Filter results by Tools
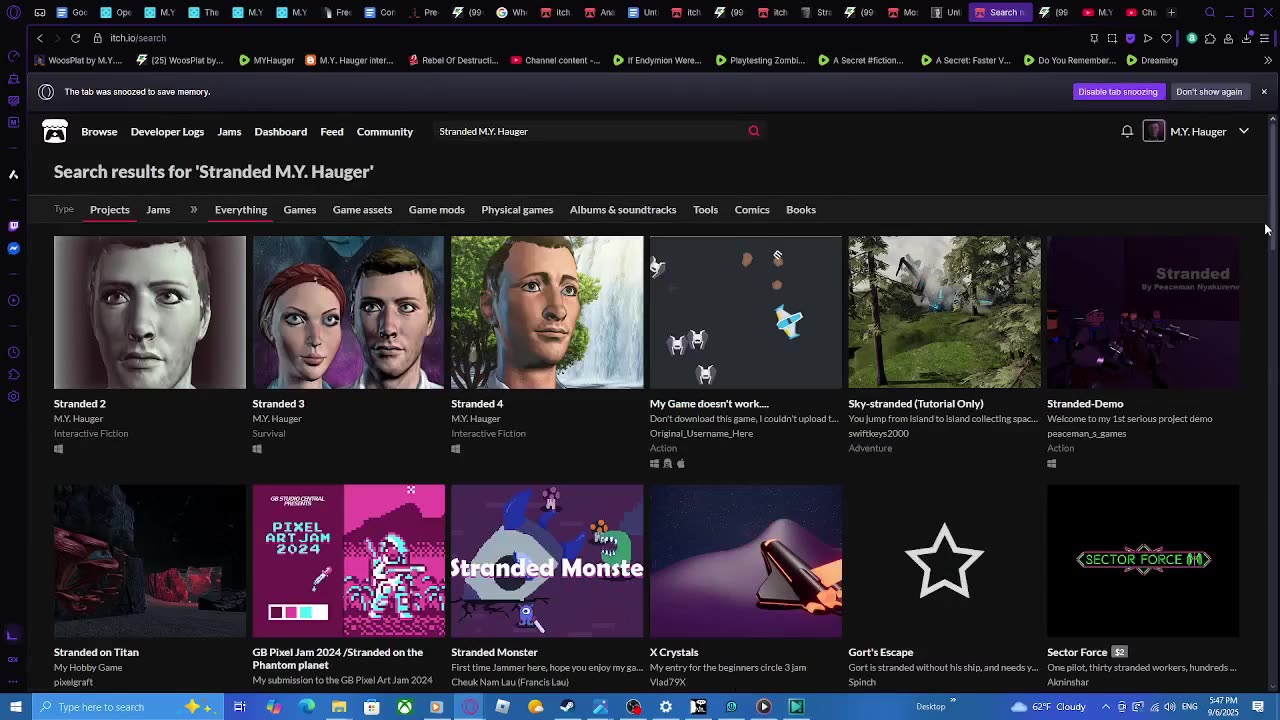 706,210
